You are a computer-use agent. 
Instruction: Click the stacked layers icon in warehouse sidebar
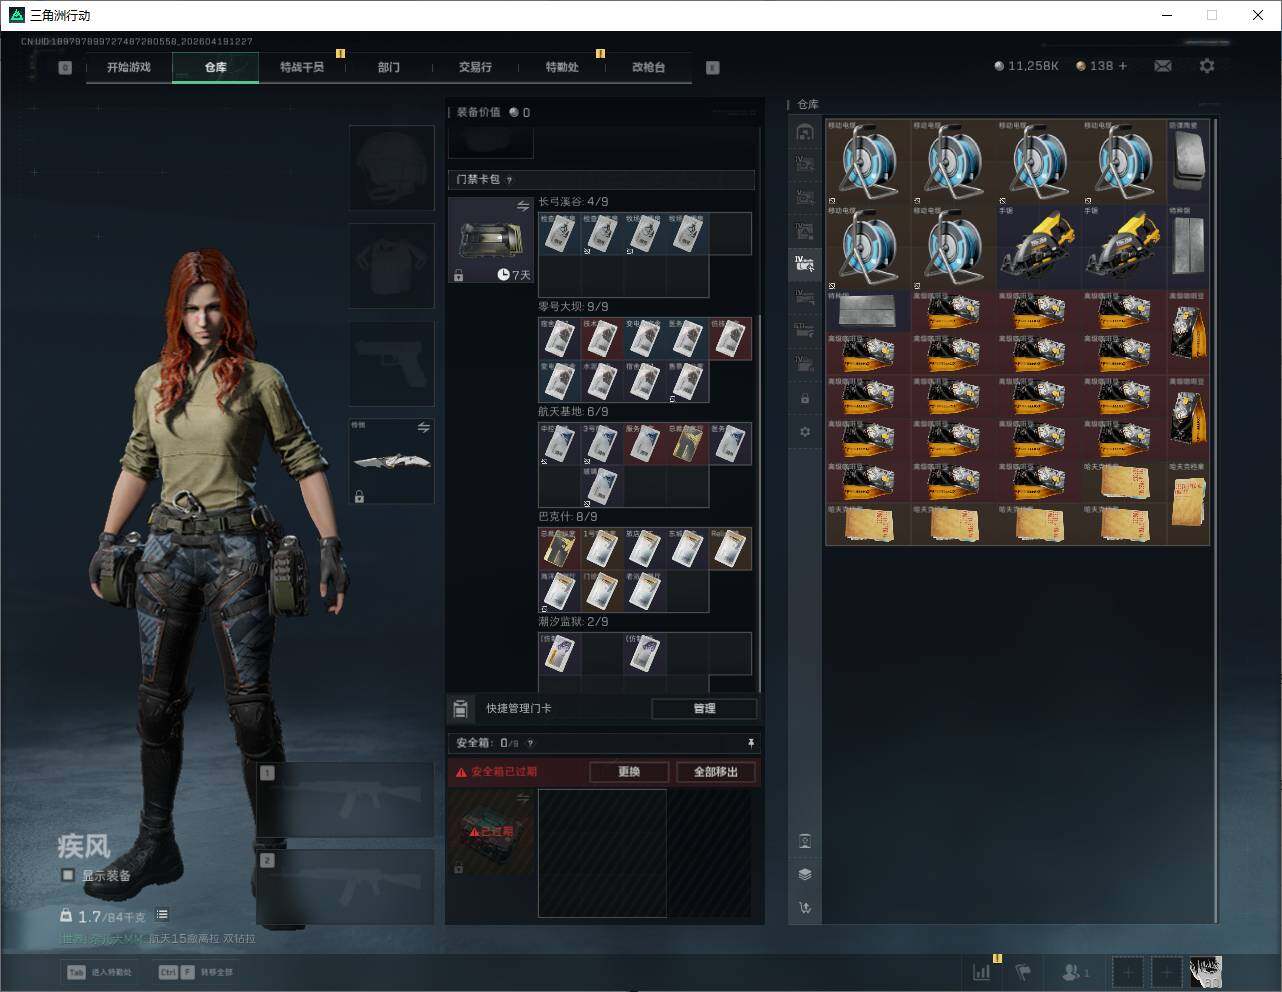tap(805, 874)
